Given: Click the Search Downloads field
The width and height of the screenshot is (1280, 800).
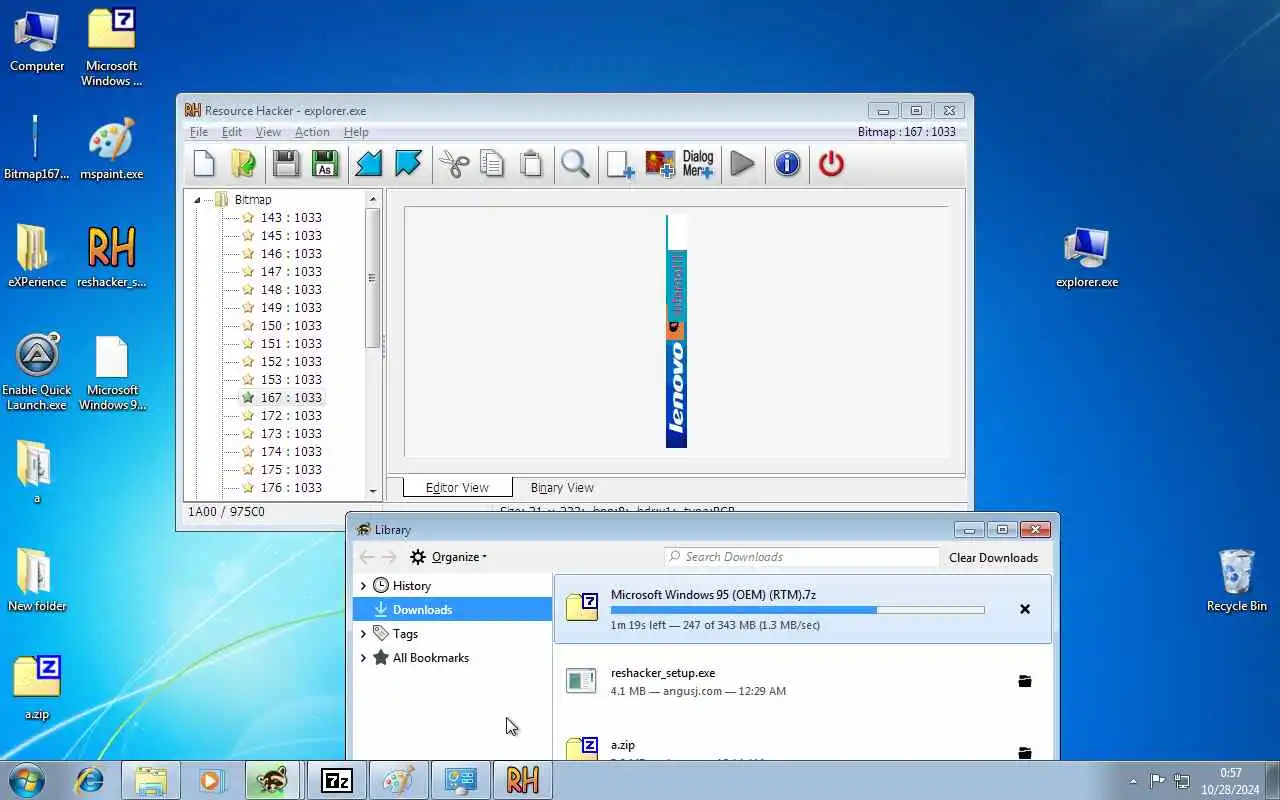Looking at the screenshot, I should 802,557.
